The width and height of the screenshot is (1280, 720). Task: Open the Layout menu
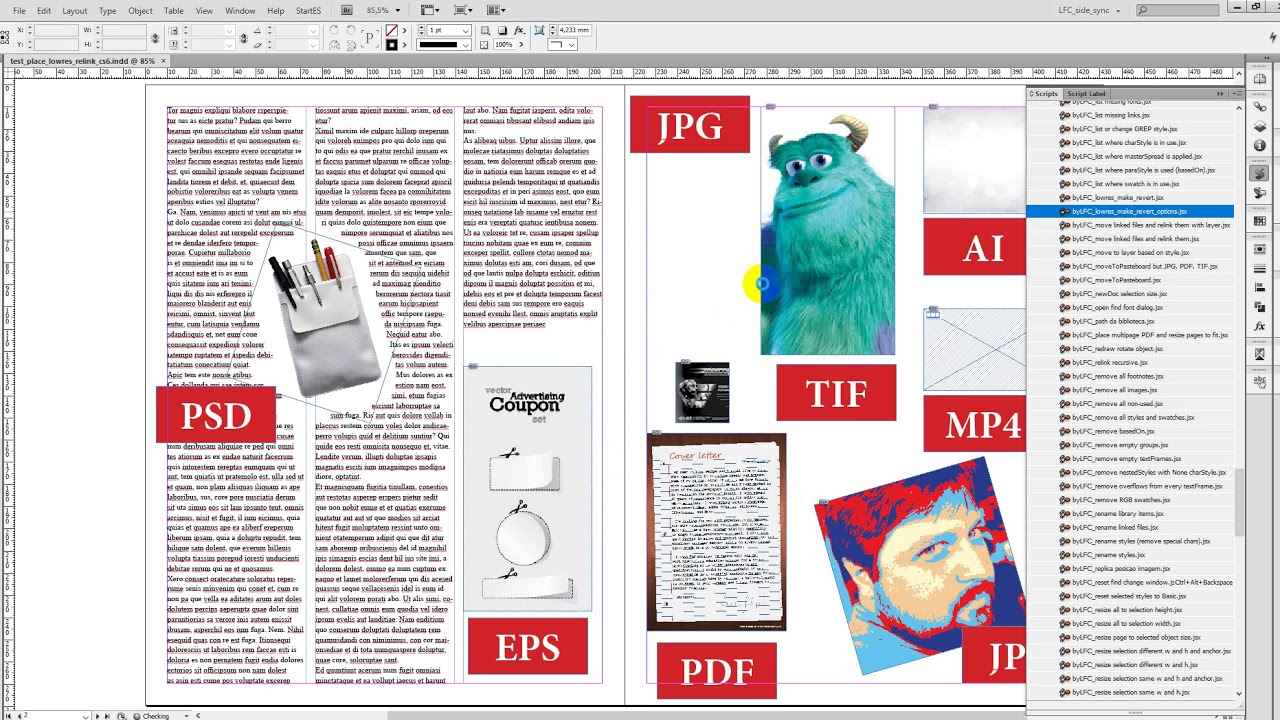(75, 11)
